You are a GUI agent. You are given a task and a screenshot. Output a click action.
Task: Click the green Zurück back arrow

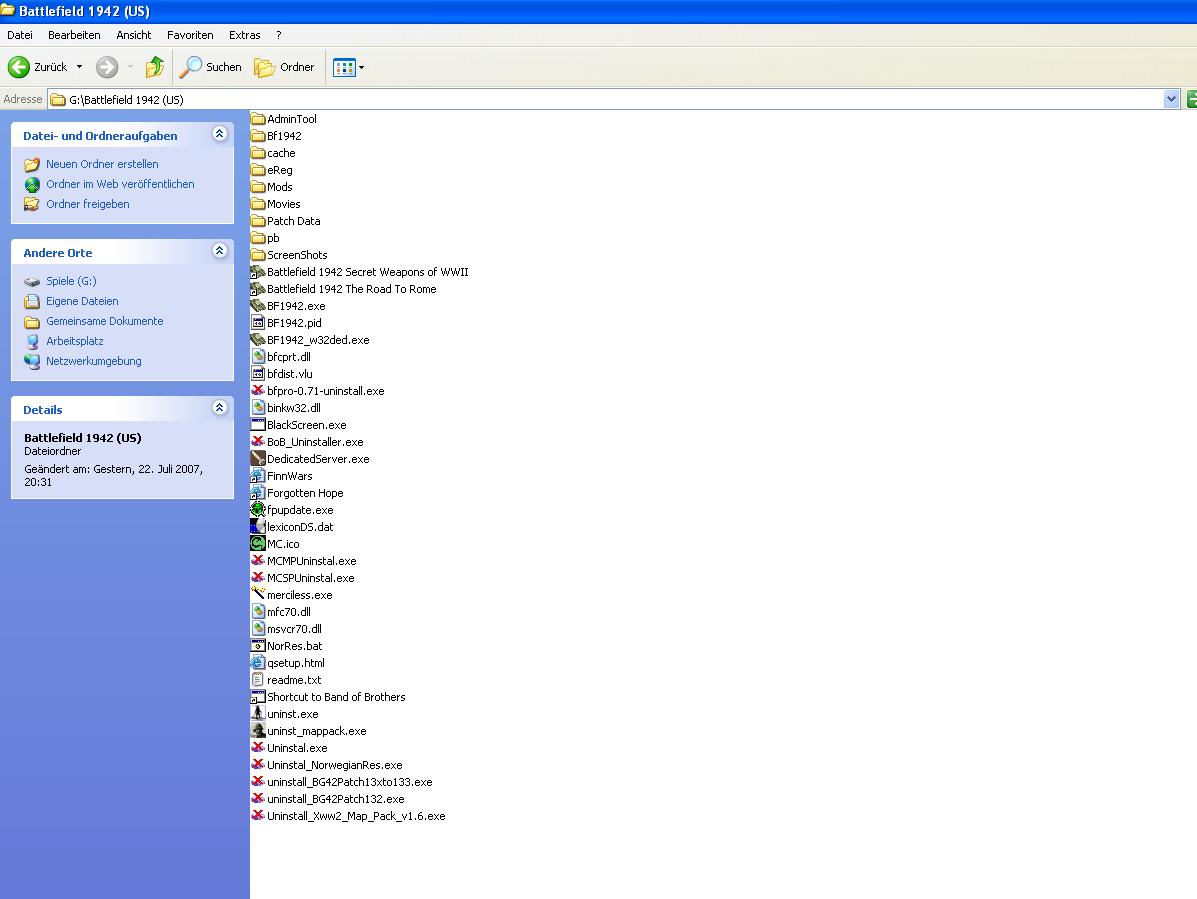click(19, 67)
